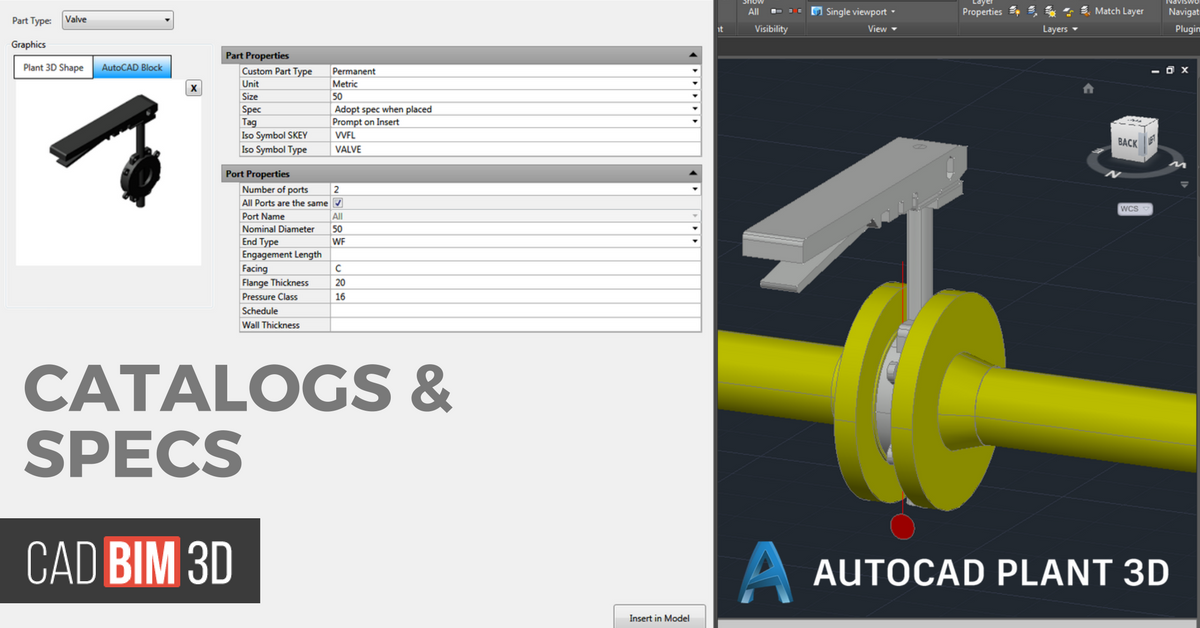Open the Unit dropdown showing Metric

tap(695, 84)
